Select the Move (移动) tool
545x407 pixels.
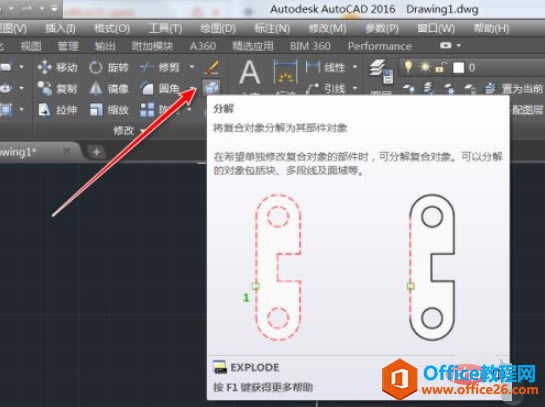pyautogui.click(x=57, y=67)
